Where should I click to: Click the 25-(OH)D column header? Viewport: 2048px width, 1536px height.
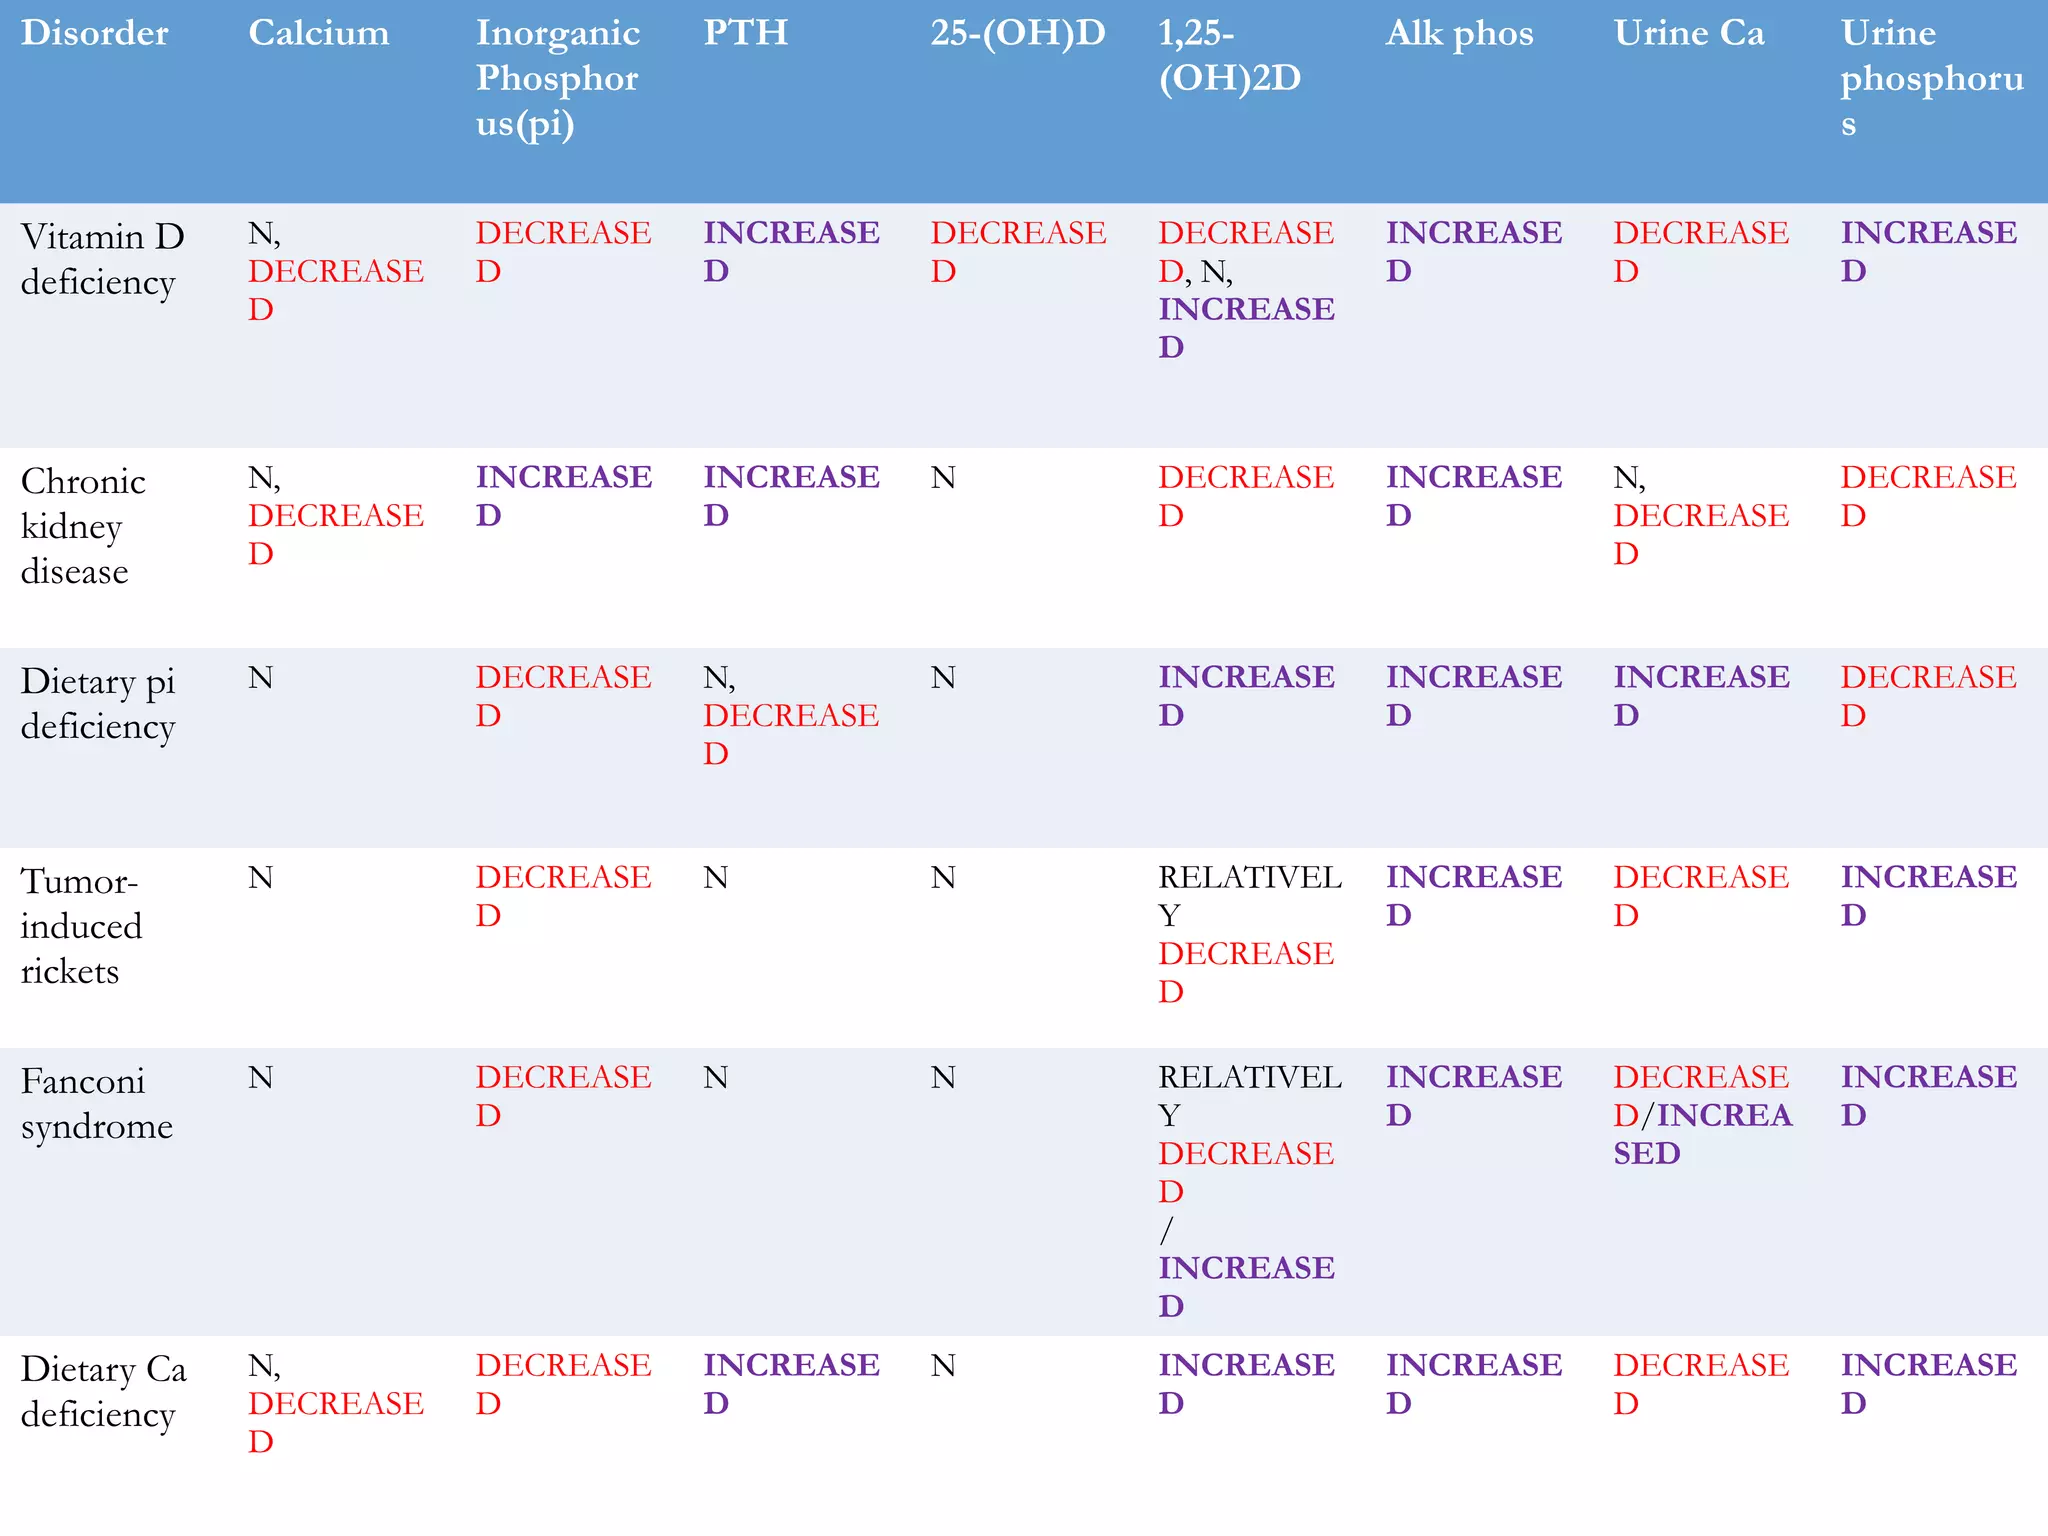(x=1018, y=33)
